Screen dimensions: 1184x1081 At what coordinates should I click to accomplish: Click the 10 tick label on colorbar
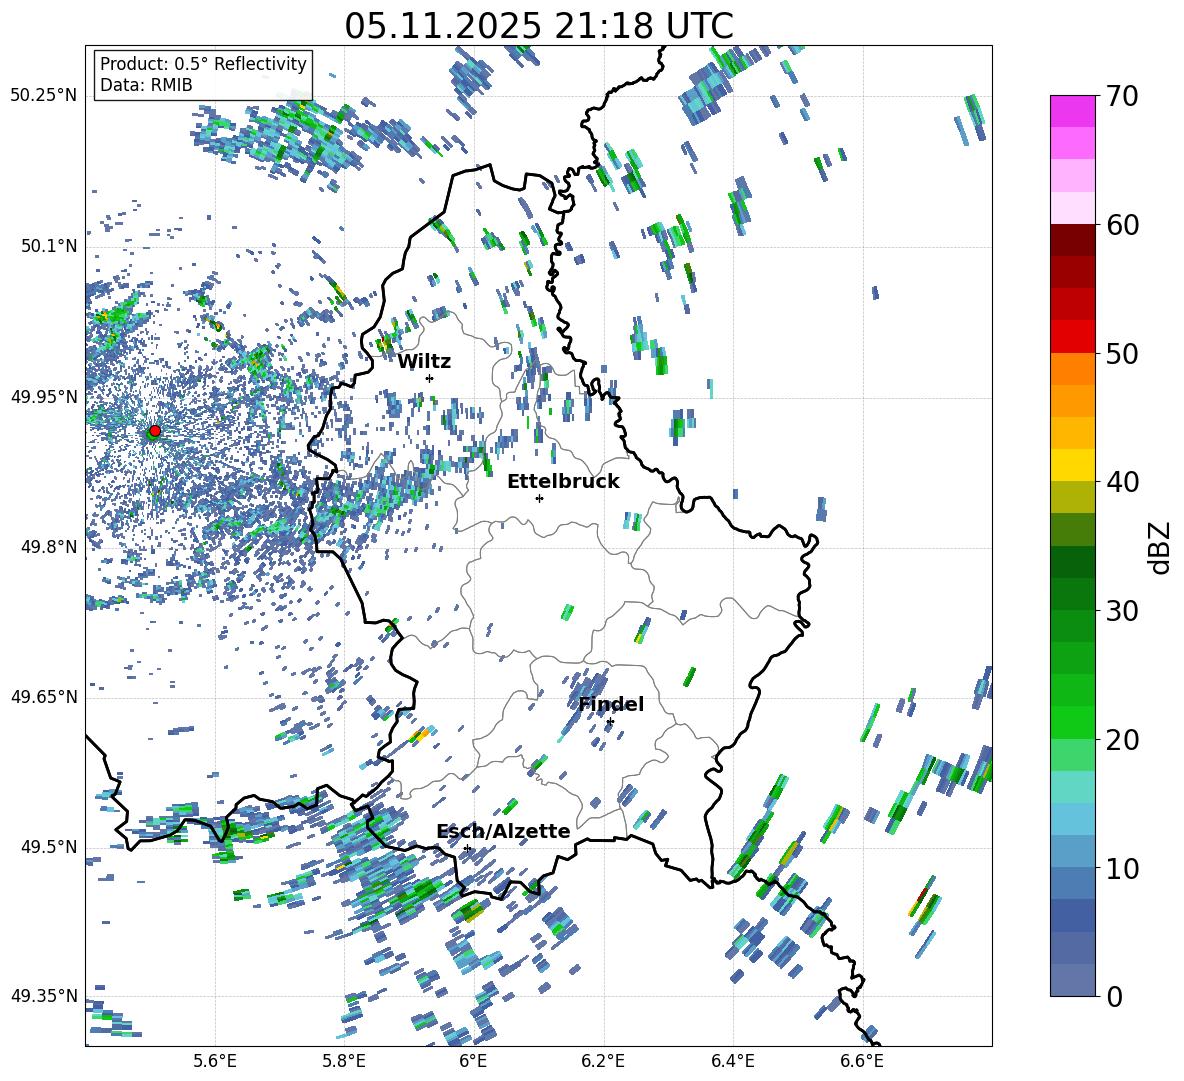1122,868
